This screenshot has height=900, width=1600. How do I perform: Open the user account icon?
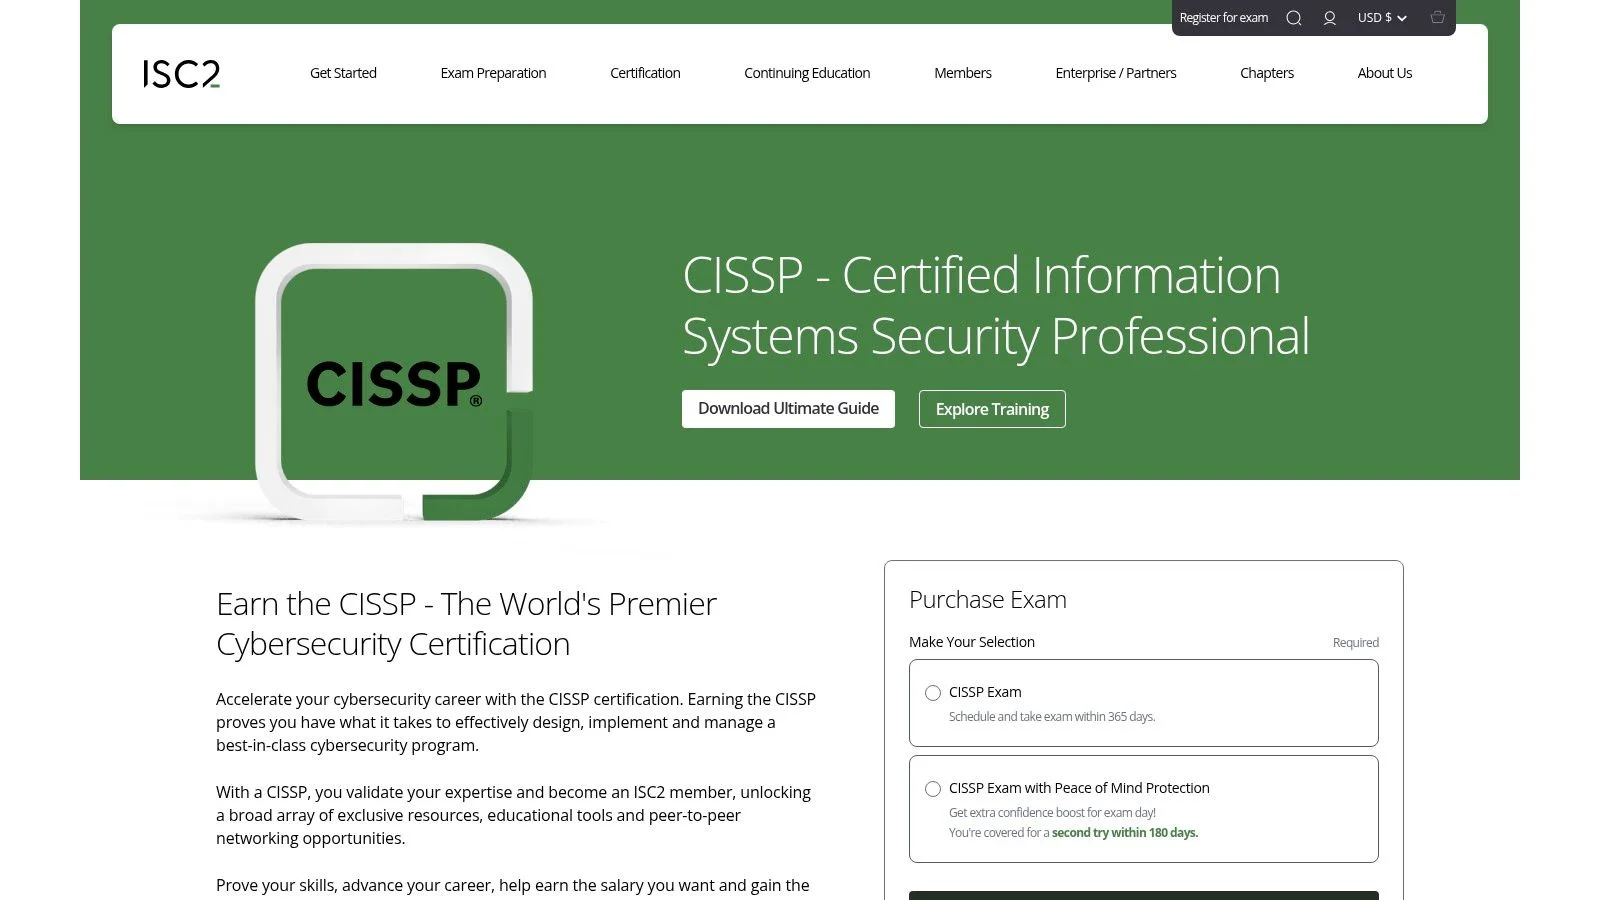(x=1329, y=18)
